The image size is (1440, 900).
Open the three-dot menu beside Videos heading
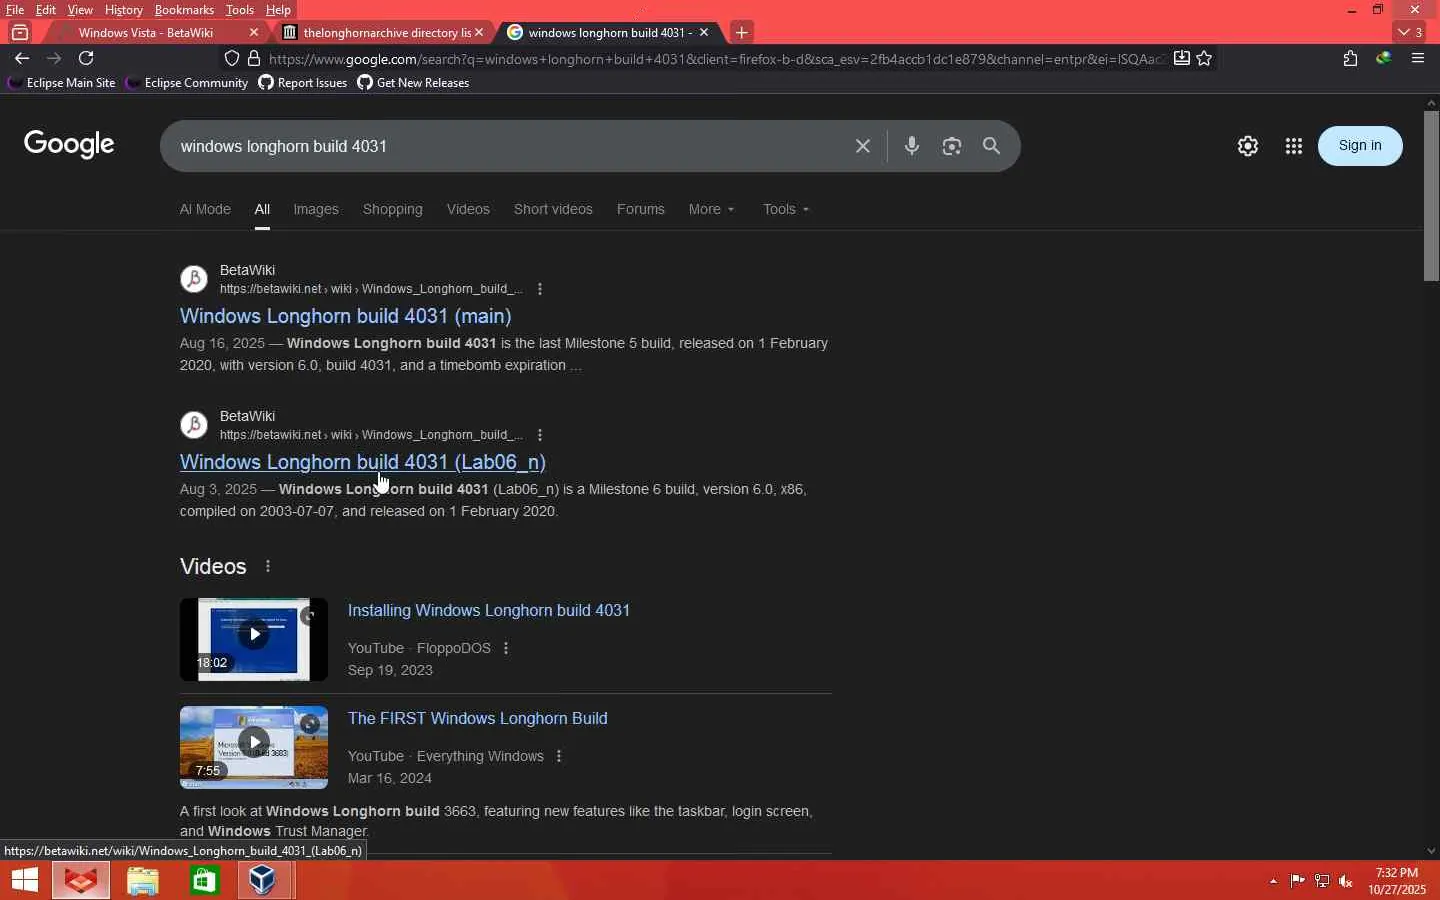point(268,566)
